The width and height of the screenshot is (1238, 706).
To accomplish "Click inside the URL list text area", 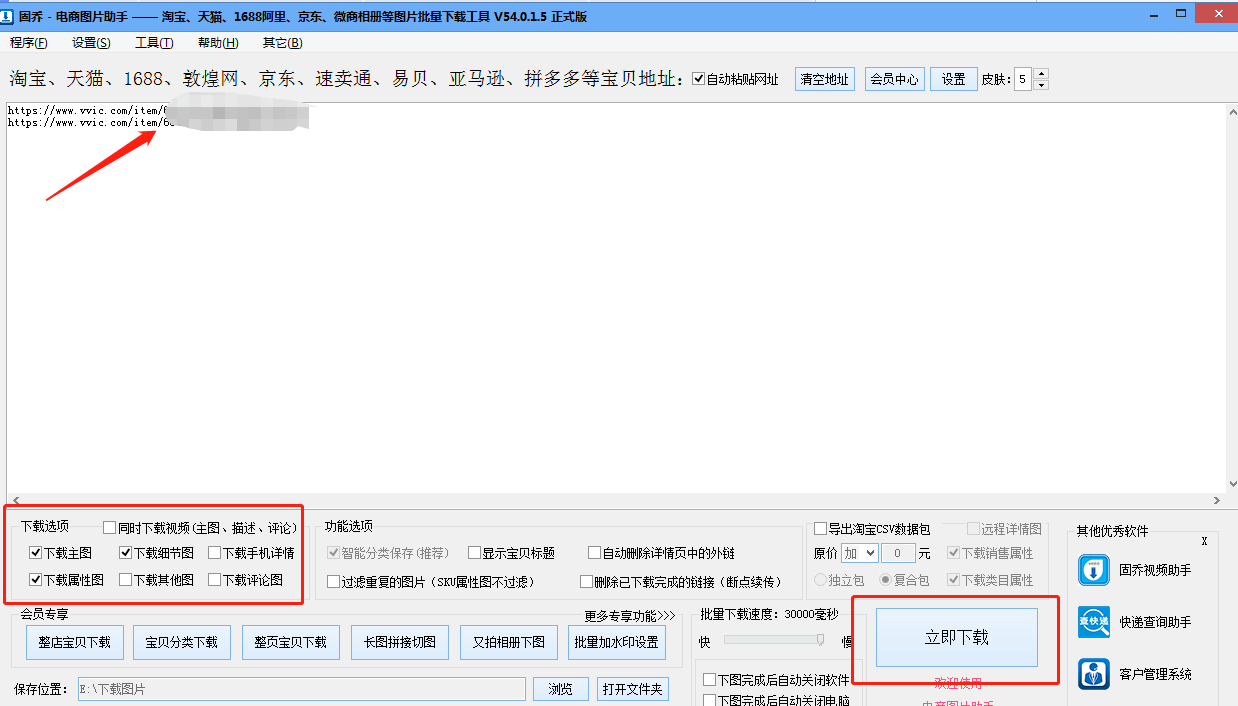I will [615, 300].
